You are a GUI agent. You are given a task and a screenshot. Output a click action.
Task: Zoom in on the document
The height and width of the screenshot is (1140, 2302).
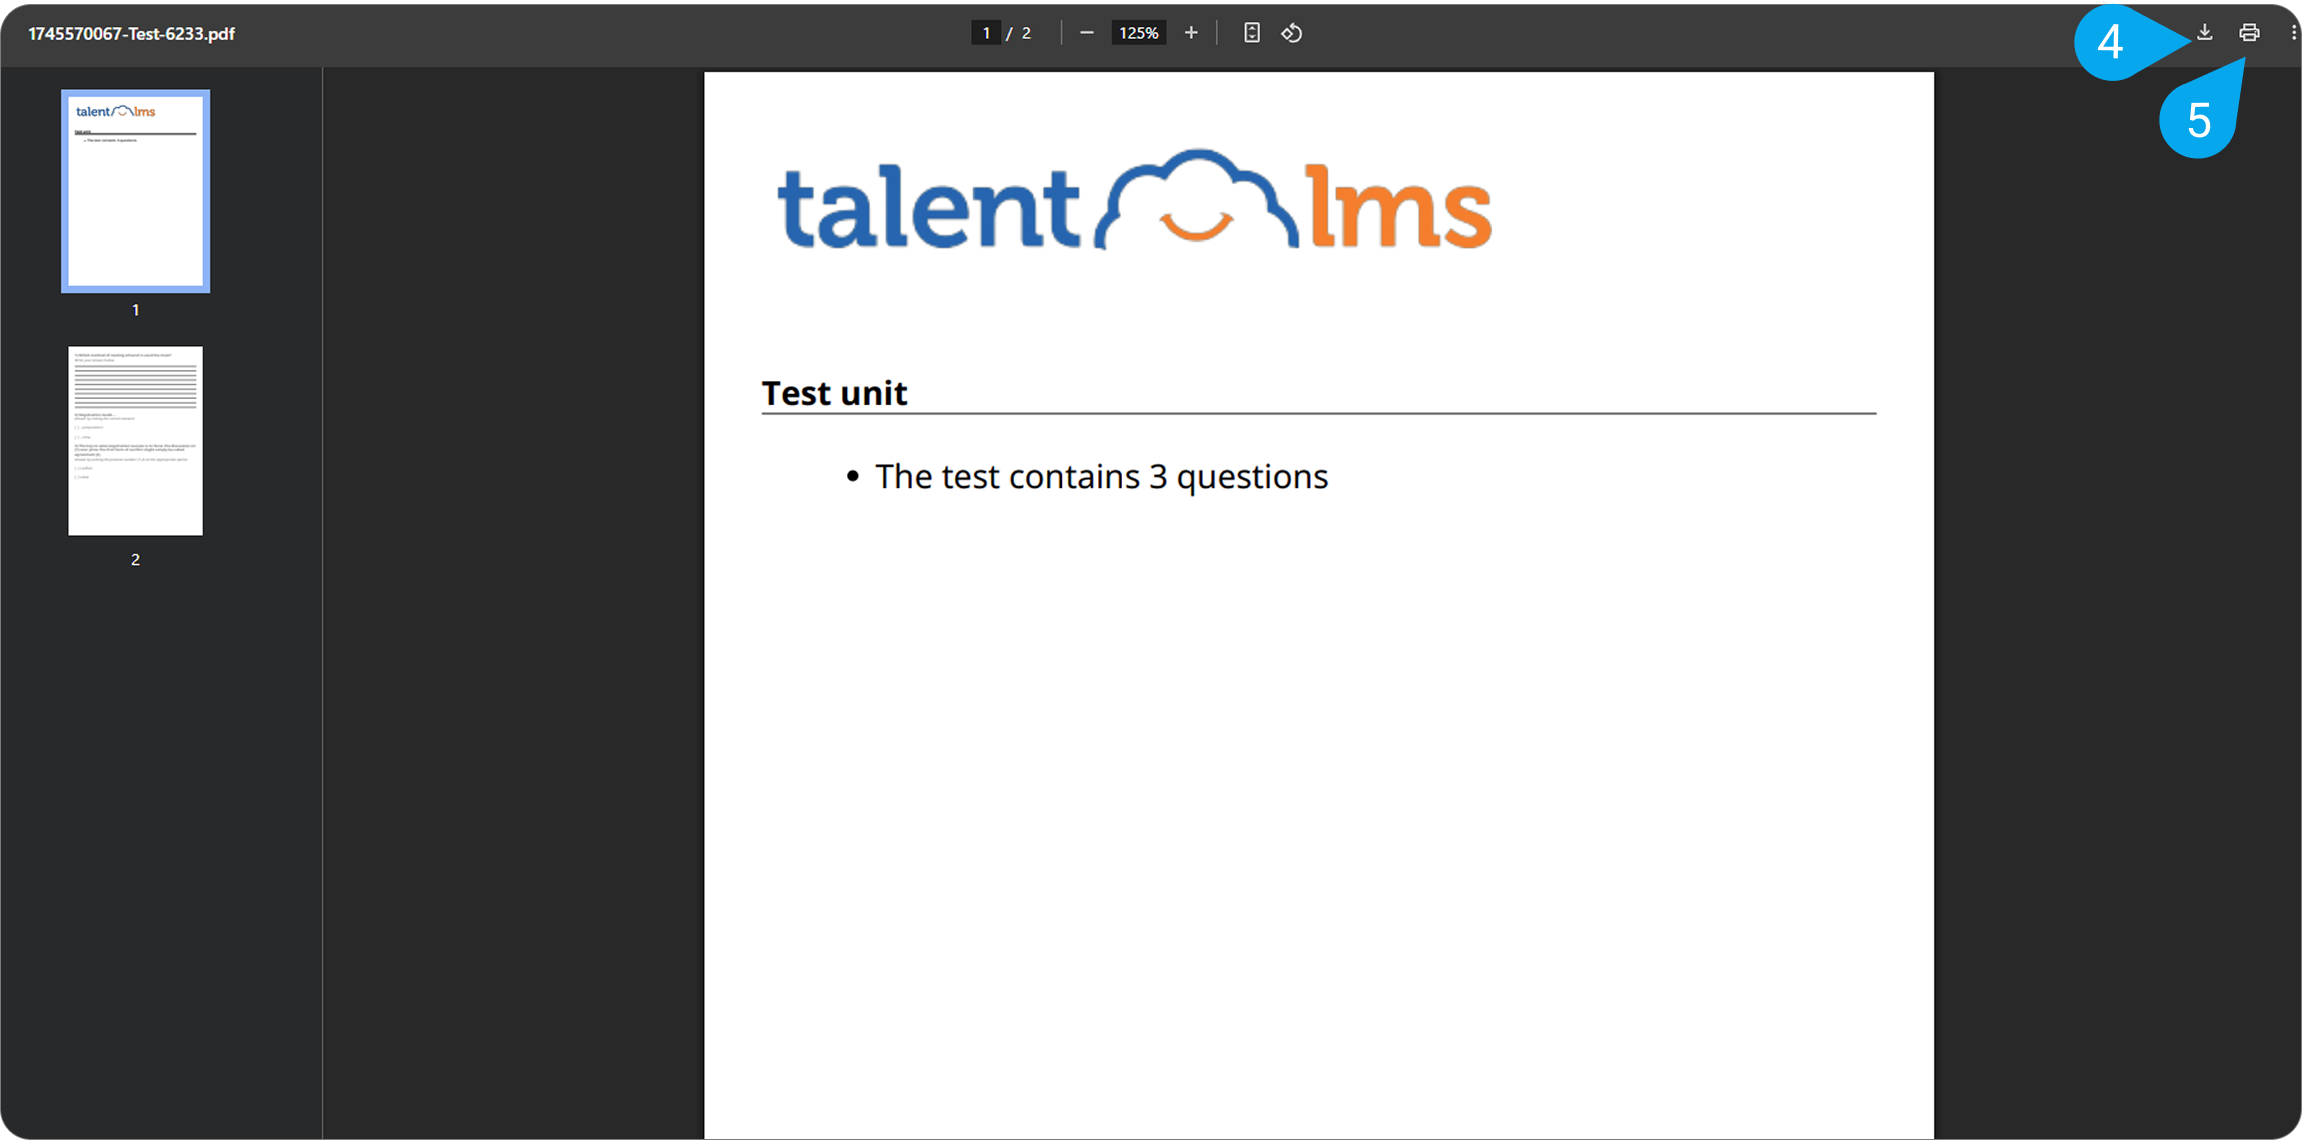point(1191,33)
